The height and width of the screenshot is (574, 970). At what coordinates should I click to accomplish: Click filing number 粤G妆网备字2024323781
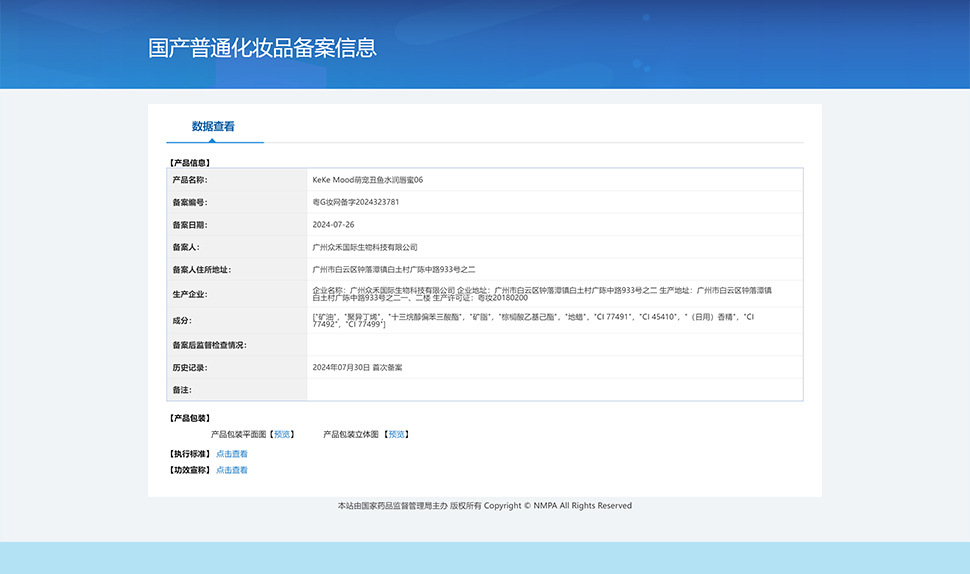pos(356,202)
